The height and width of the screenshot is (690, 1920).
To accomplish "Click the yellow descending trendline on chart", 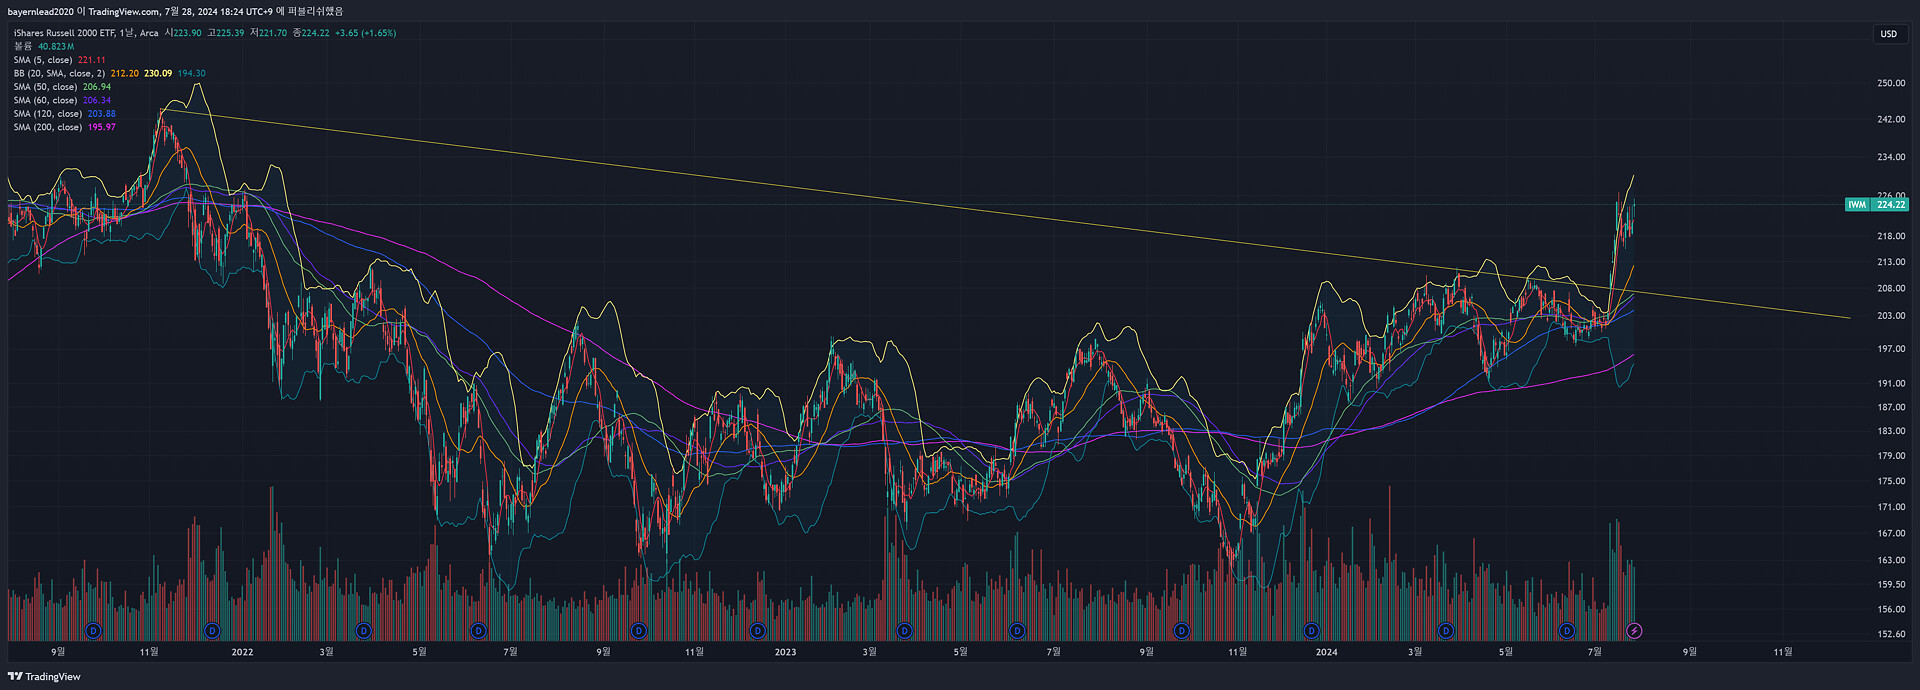I will tap(800, 187).
